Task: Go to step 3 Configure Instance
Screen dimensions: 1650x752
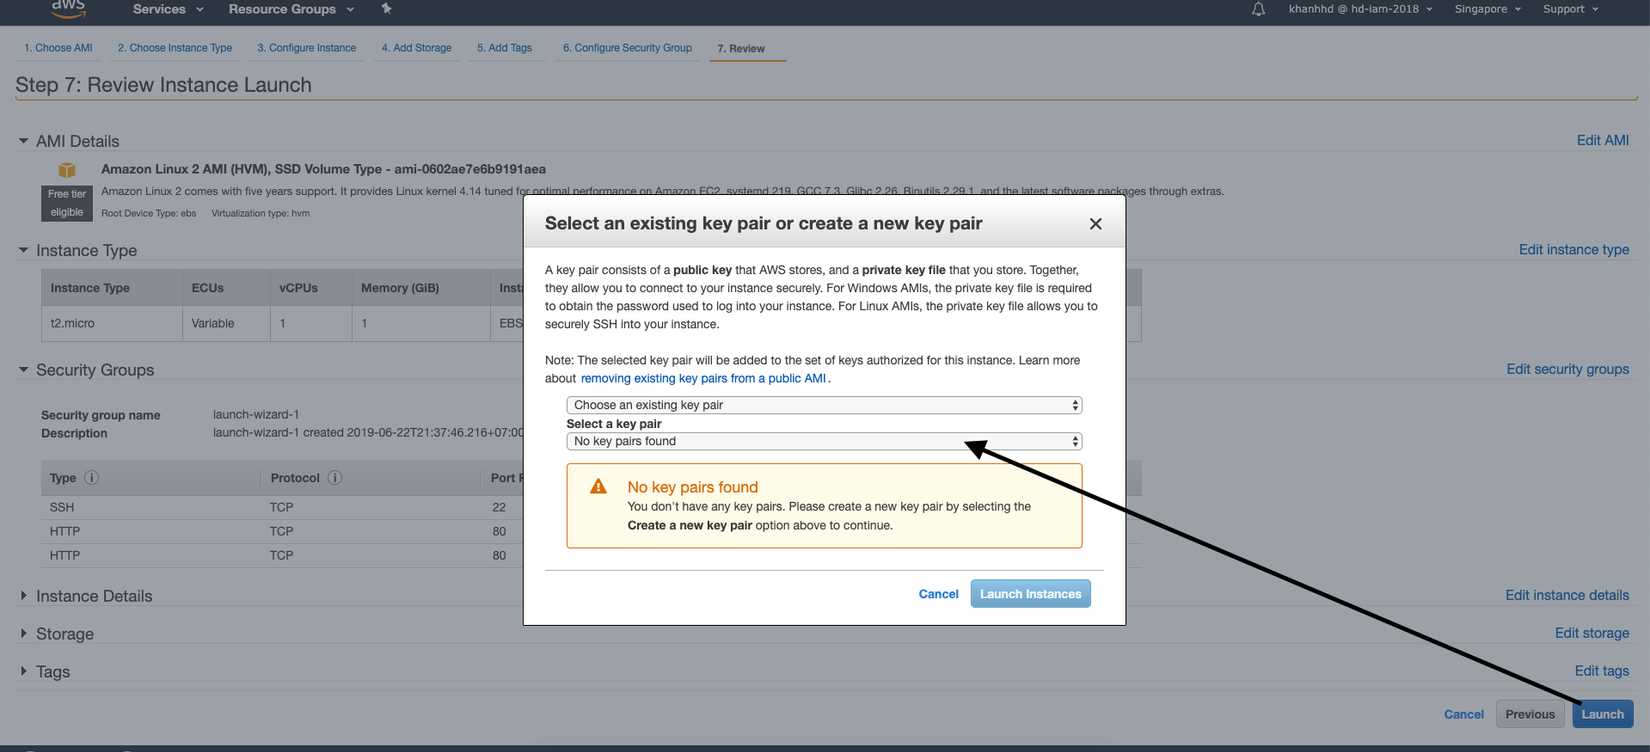Action: 306,48
